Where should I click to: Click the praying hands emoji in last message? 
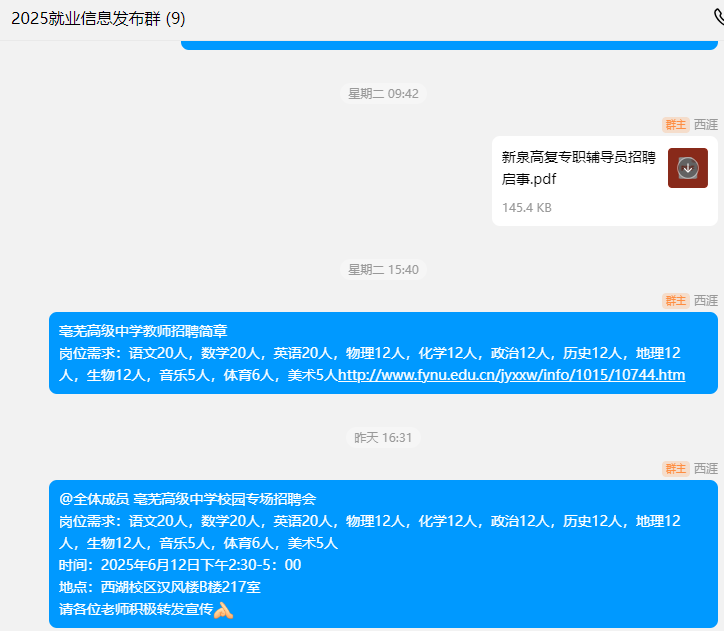222,609
